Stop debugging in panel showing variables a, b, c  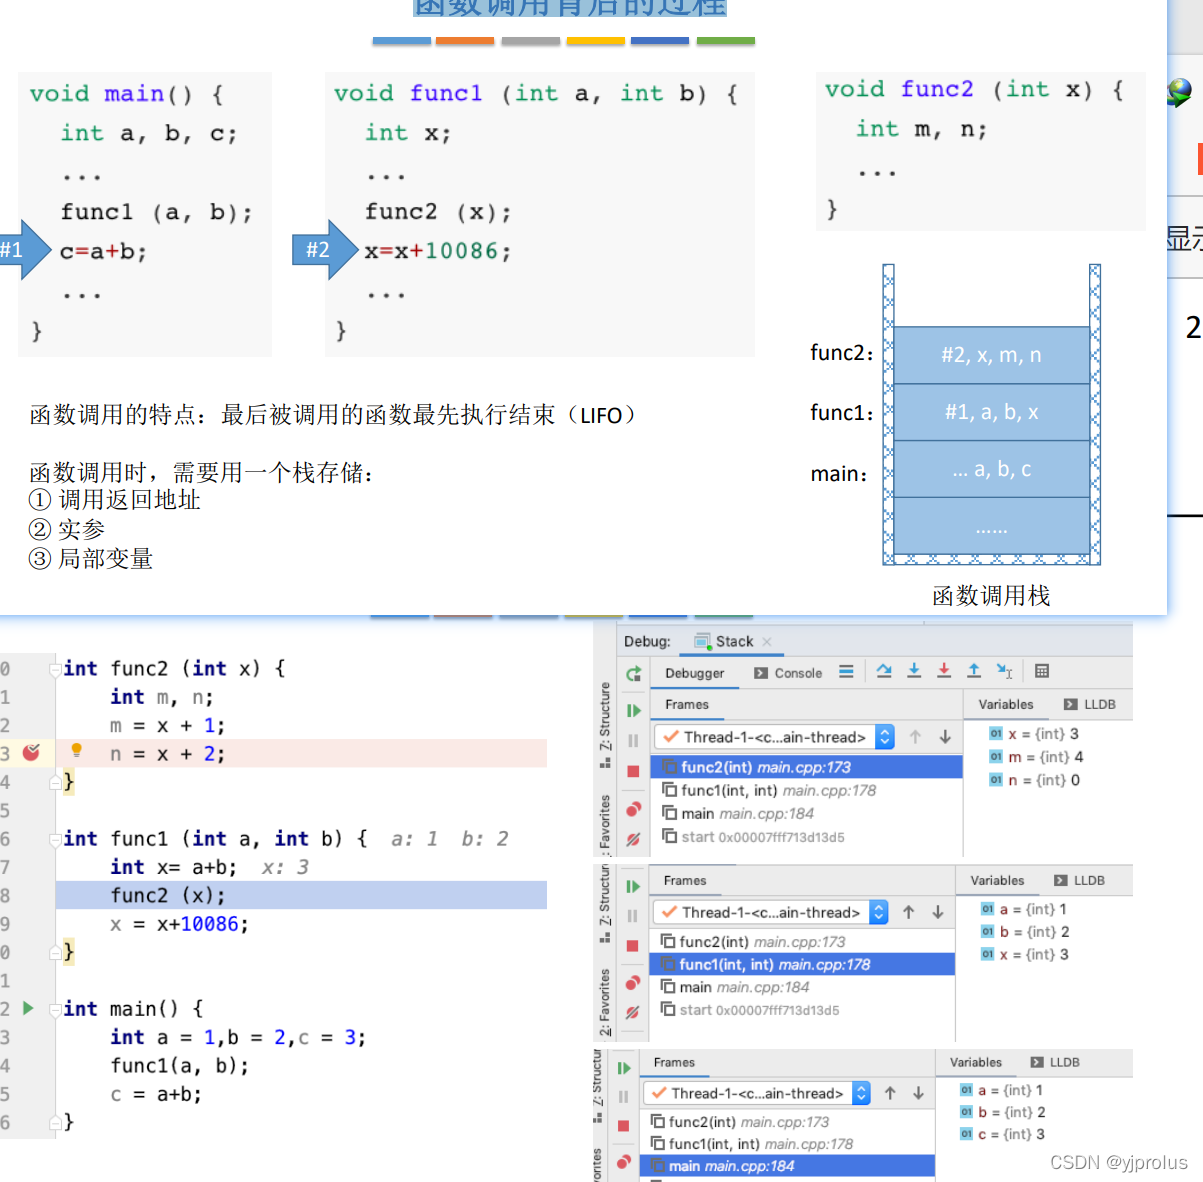tap(624, 1126)
